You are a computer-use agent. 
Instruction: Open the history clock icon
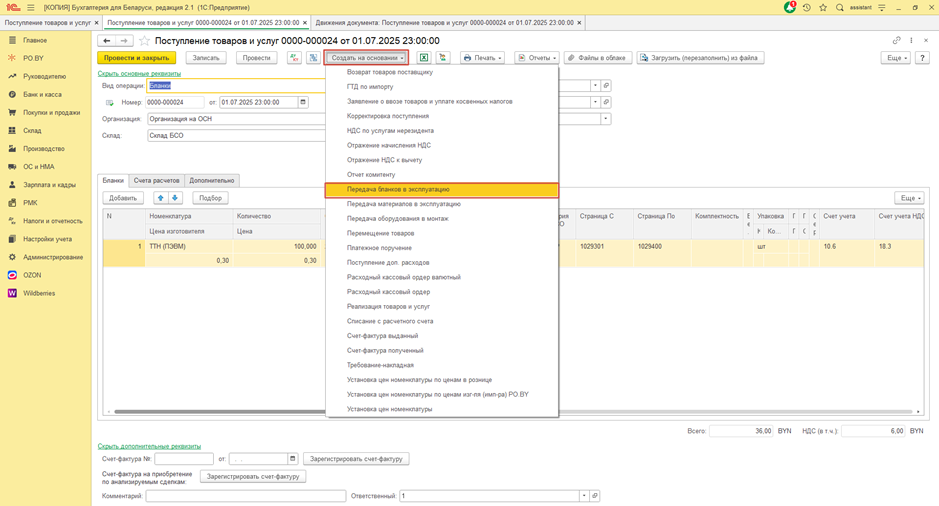[807, 8]
